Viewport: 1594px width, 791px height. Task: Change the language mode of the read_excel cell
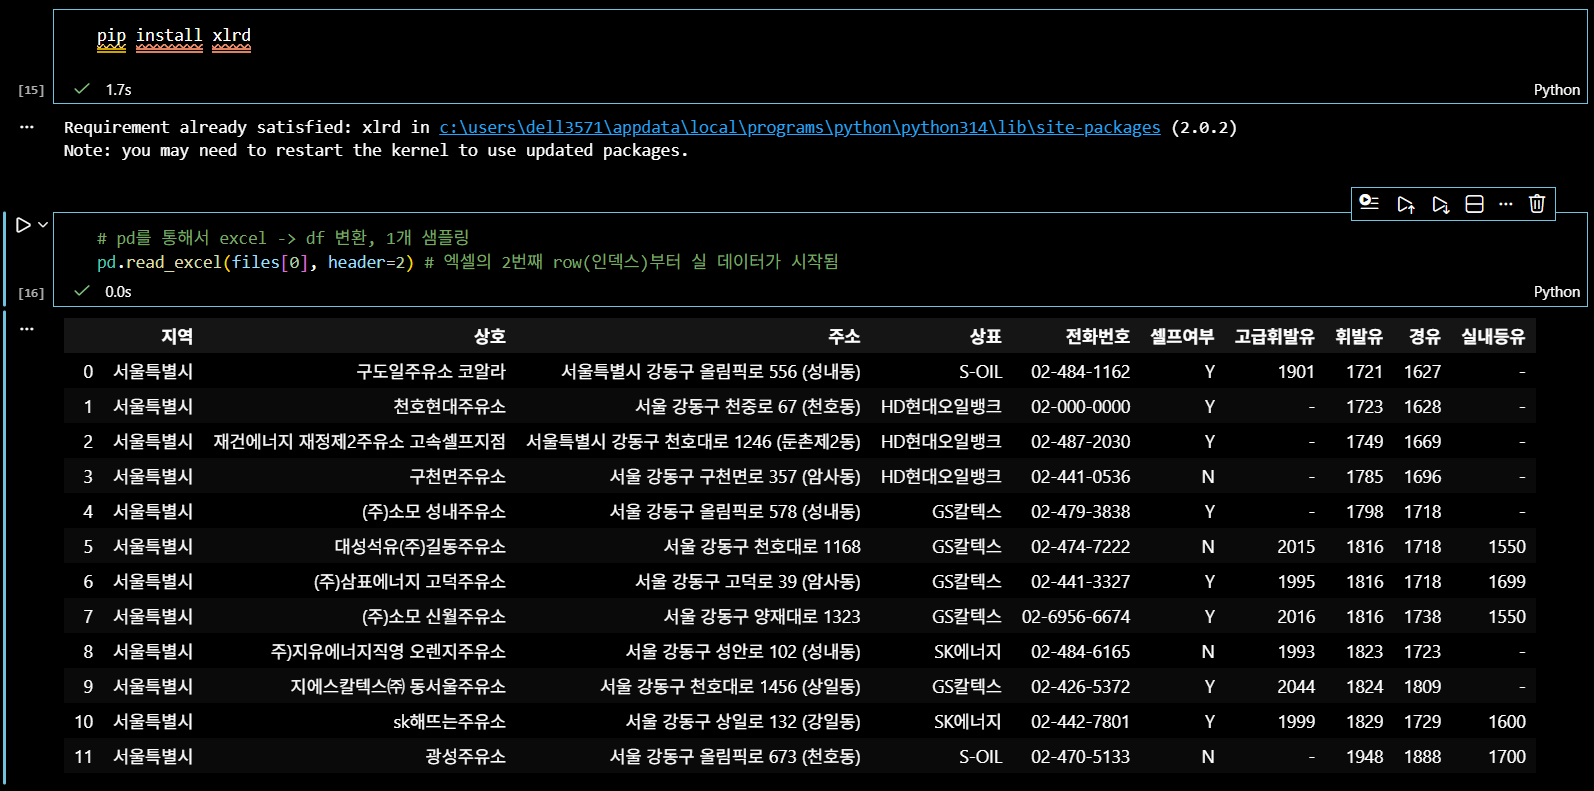[x=1557, y=292]
